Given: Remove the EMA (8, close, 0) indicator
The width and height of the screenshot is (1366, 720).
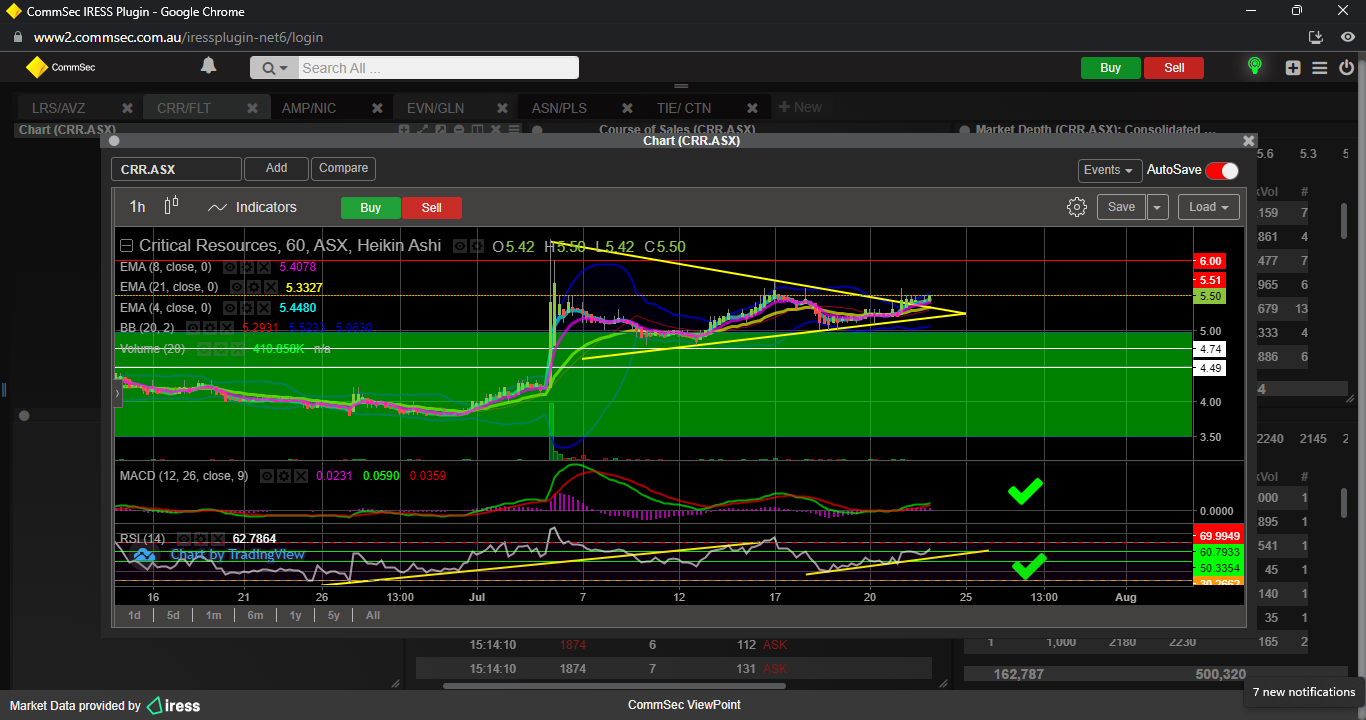Looking at the screenshot, I should tap(264, 268).
